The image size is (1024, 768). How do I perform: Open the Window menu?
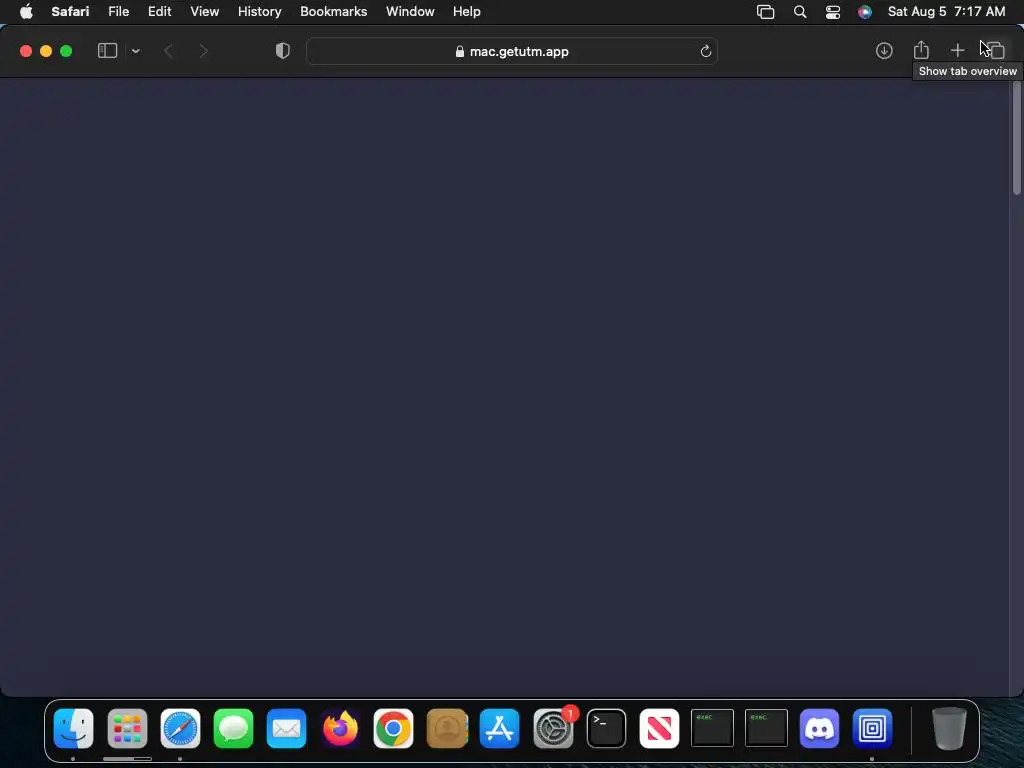410,12
